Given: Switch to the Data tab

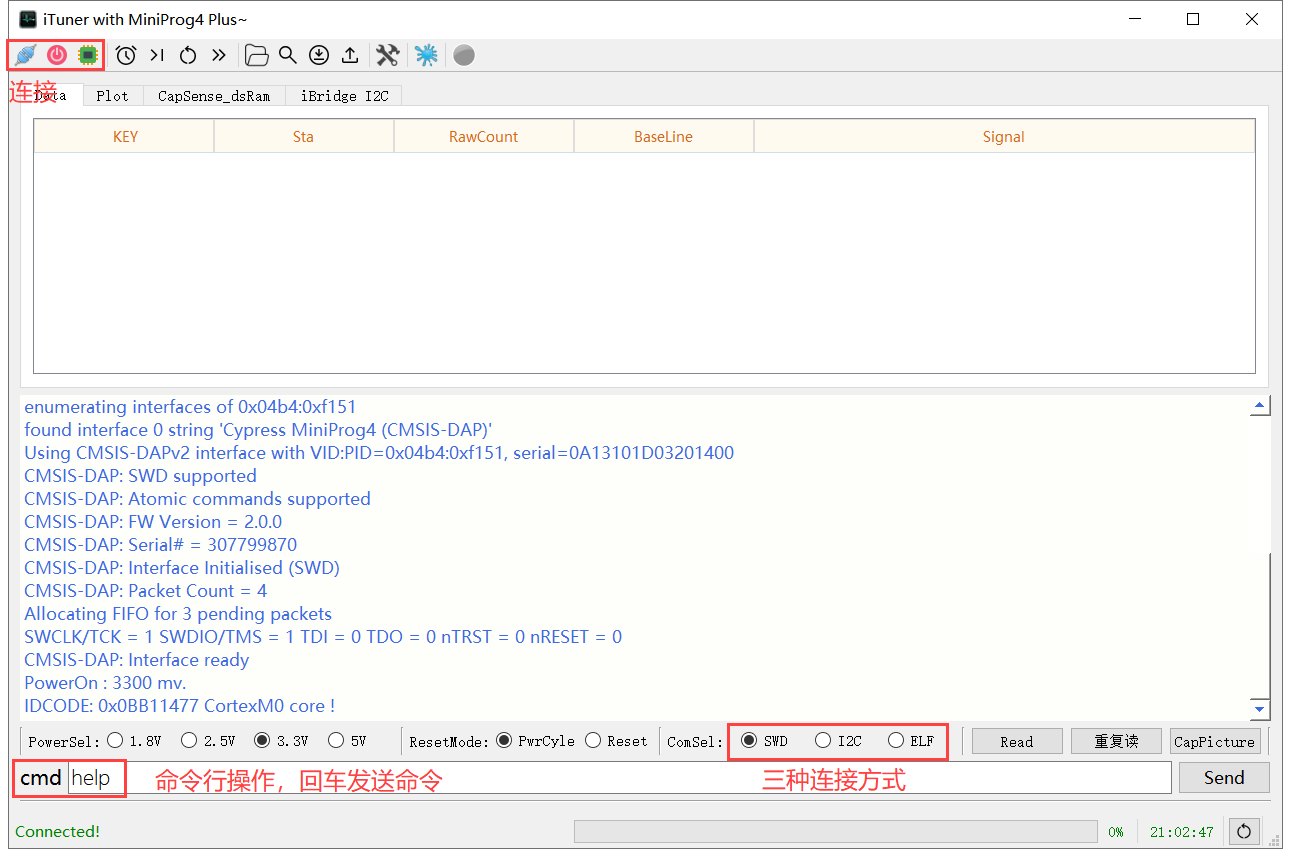Looking at the screenshot, I should coord(50,96).
